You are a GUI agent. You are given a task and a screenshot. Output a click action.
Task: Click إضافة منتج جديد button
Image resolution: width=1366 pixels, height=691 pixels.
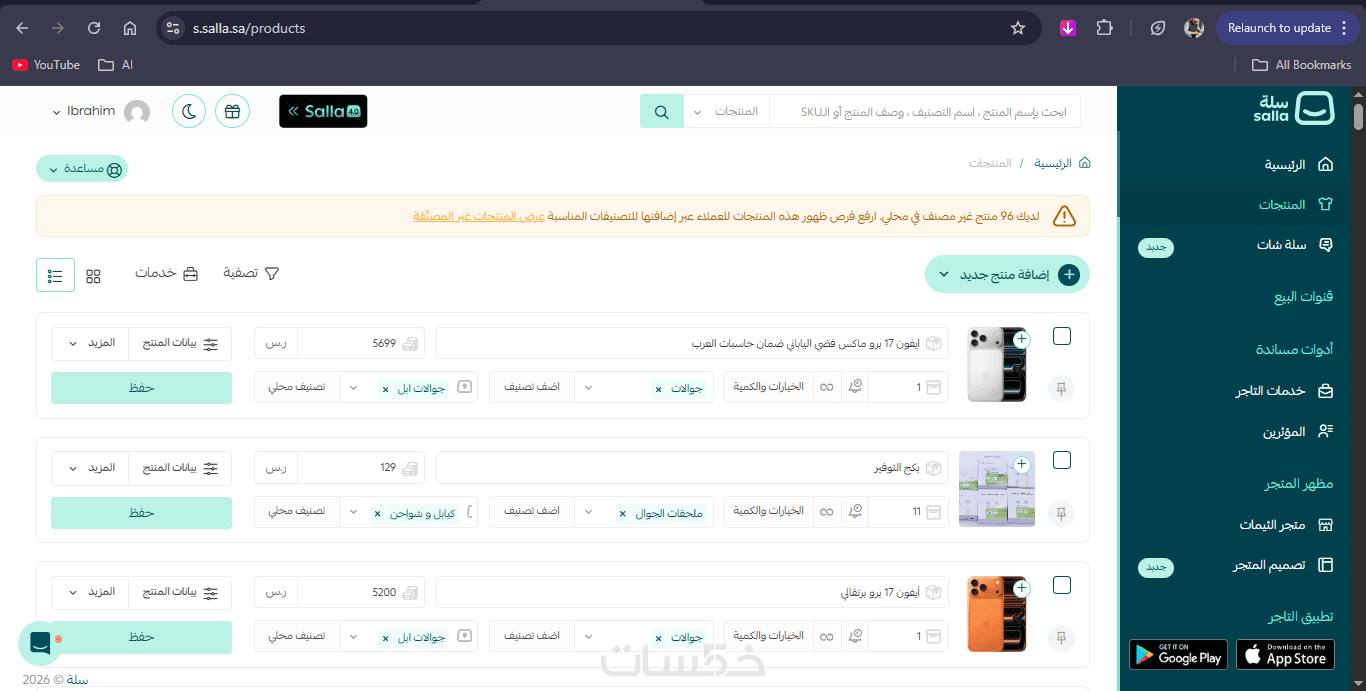click(1007, 274)
